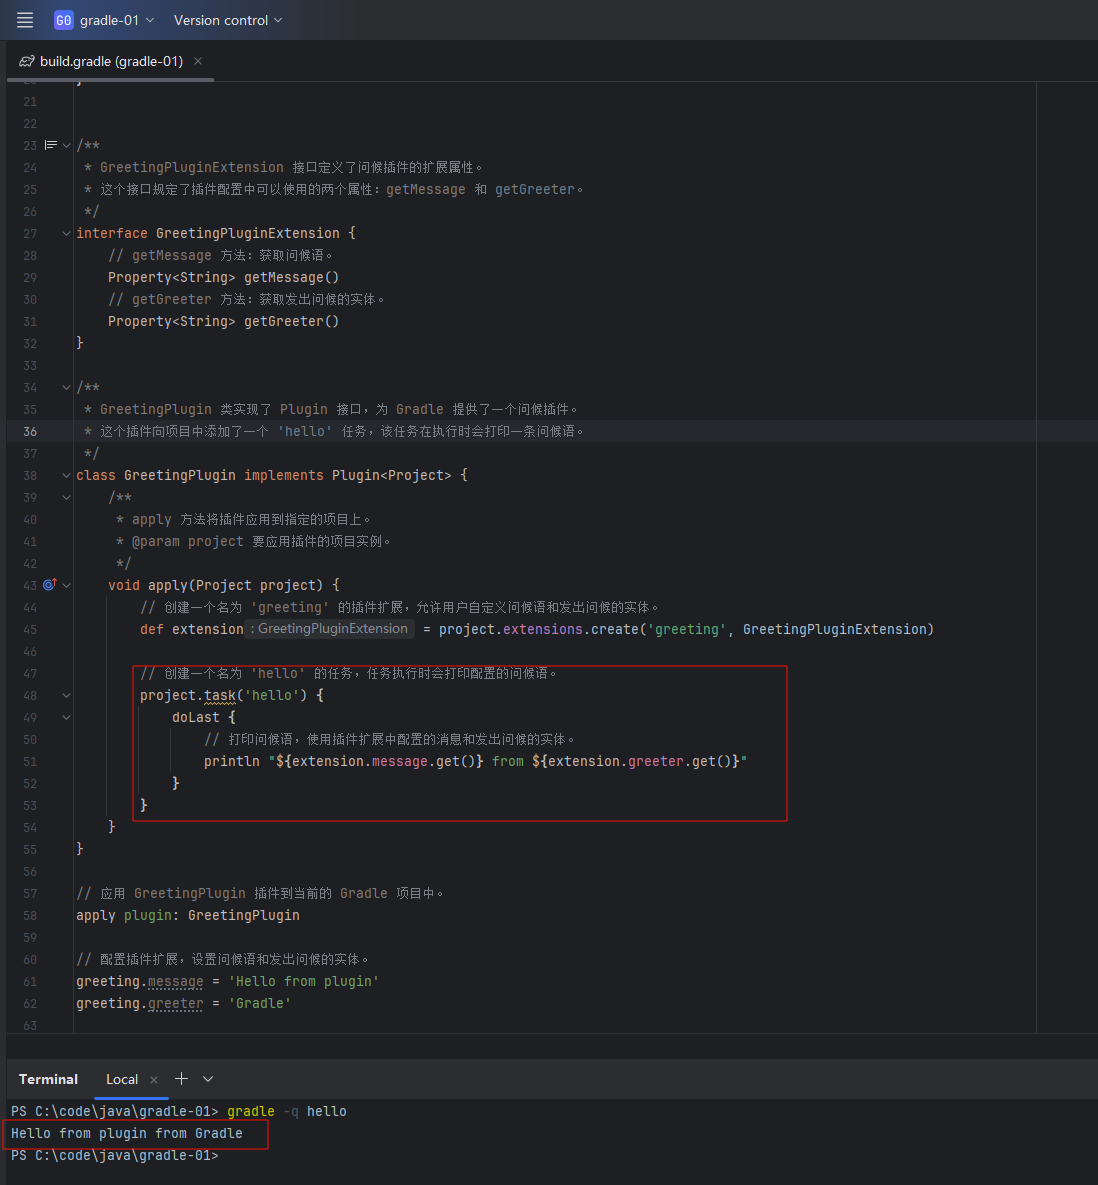The image size is (1098, 1185).
Task: Click the underlined 'message' on line 61
Action: [175, 981]
